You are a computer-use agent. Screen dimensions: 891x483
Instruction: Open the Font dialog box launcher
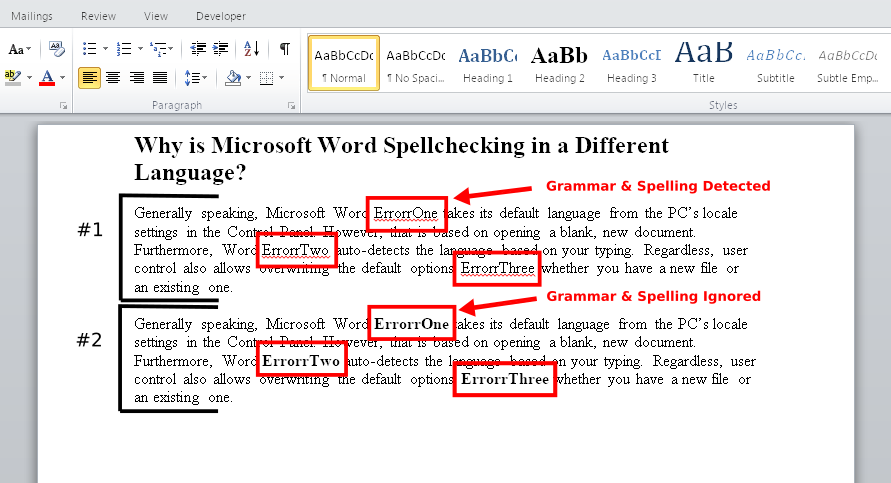[64, 106]
